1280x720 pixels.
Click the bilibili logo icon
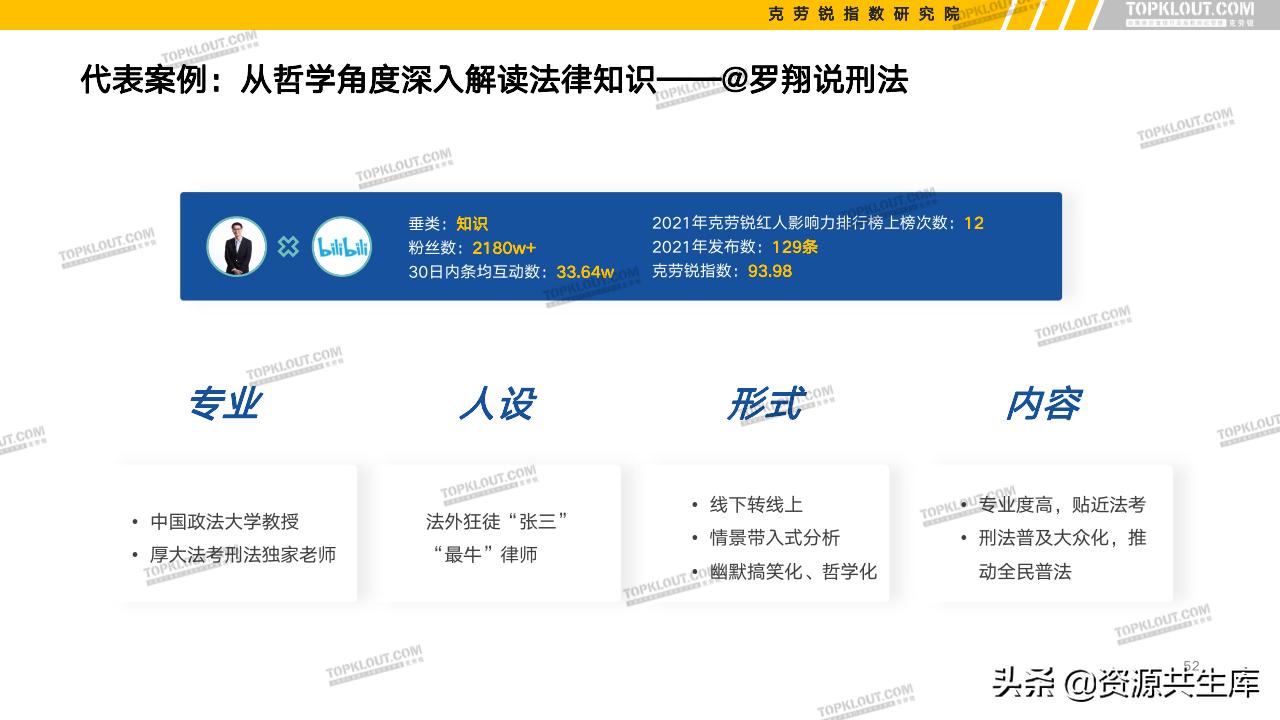[341, 246]
